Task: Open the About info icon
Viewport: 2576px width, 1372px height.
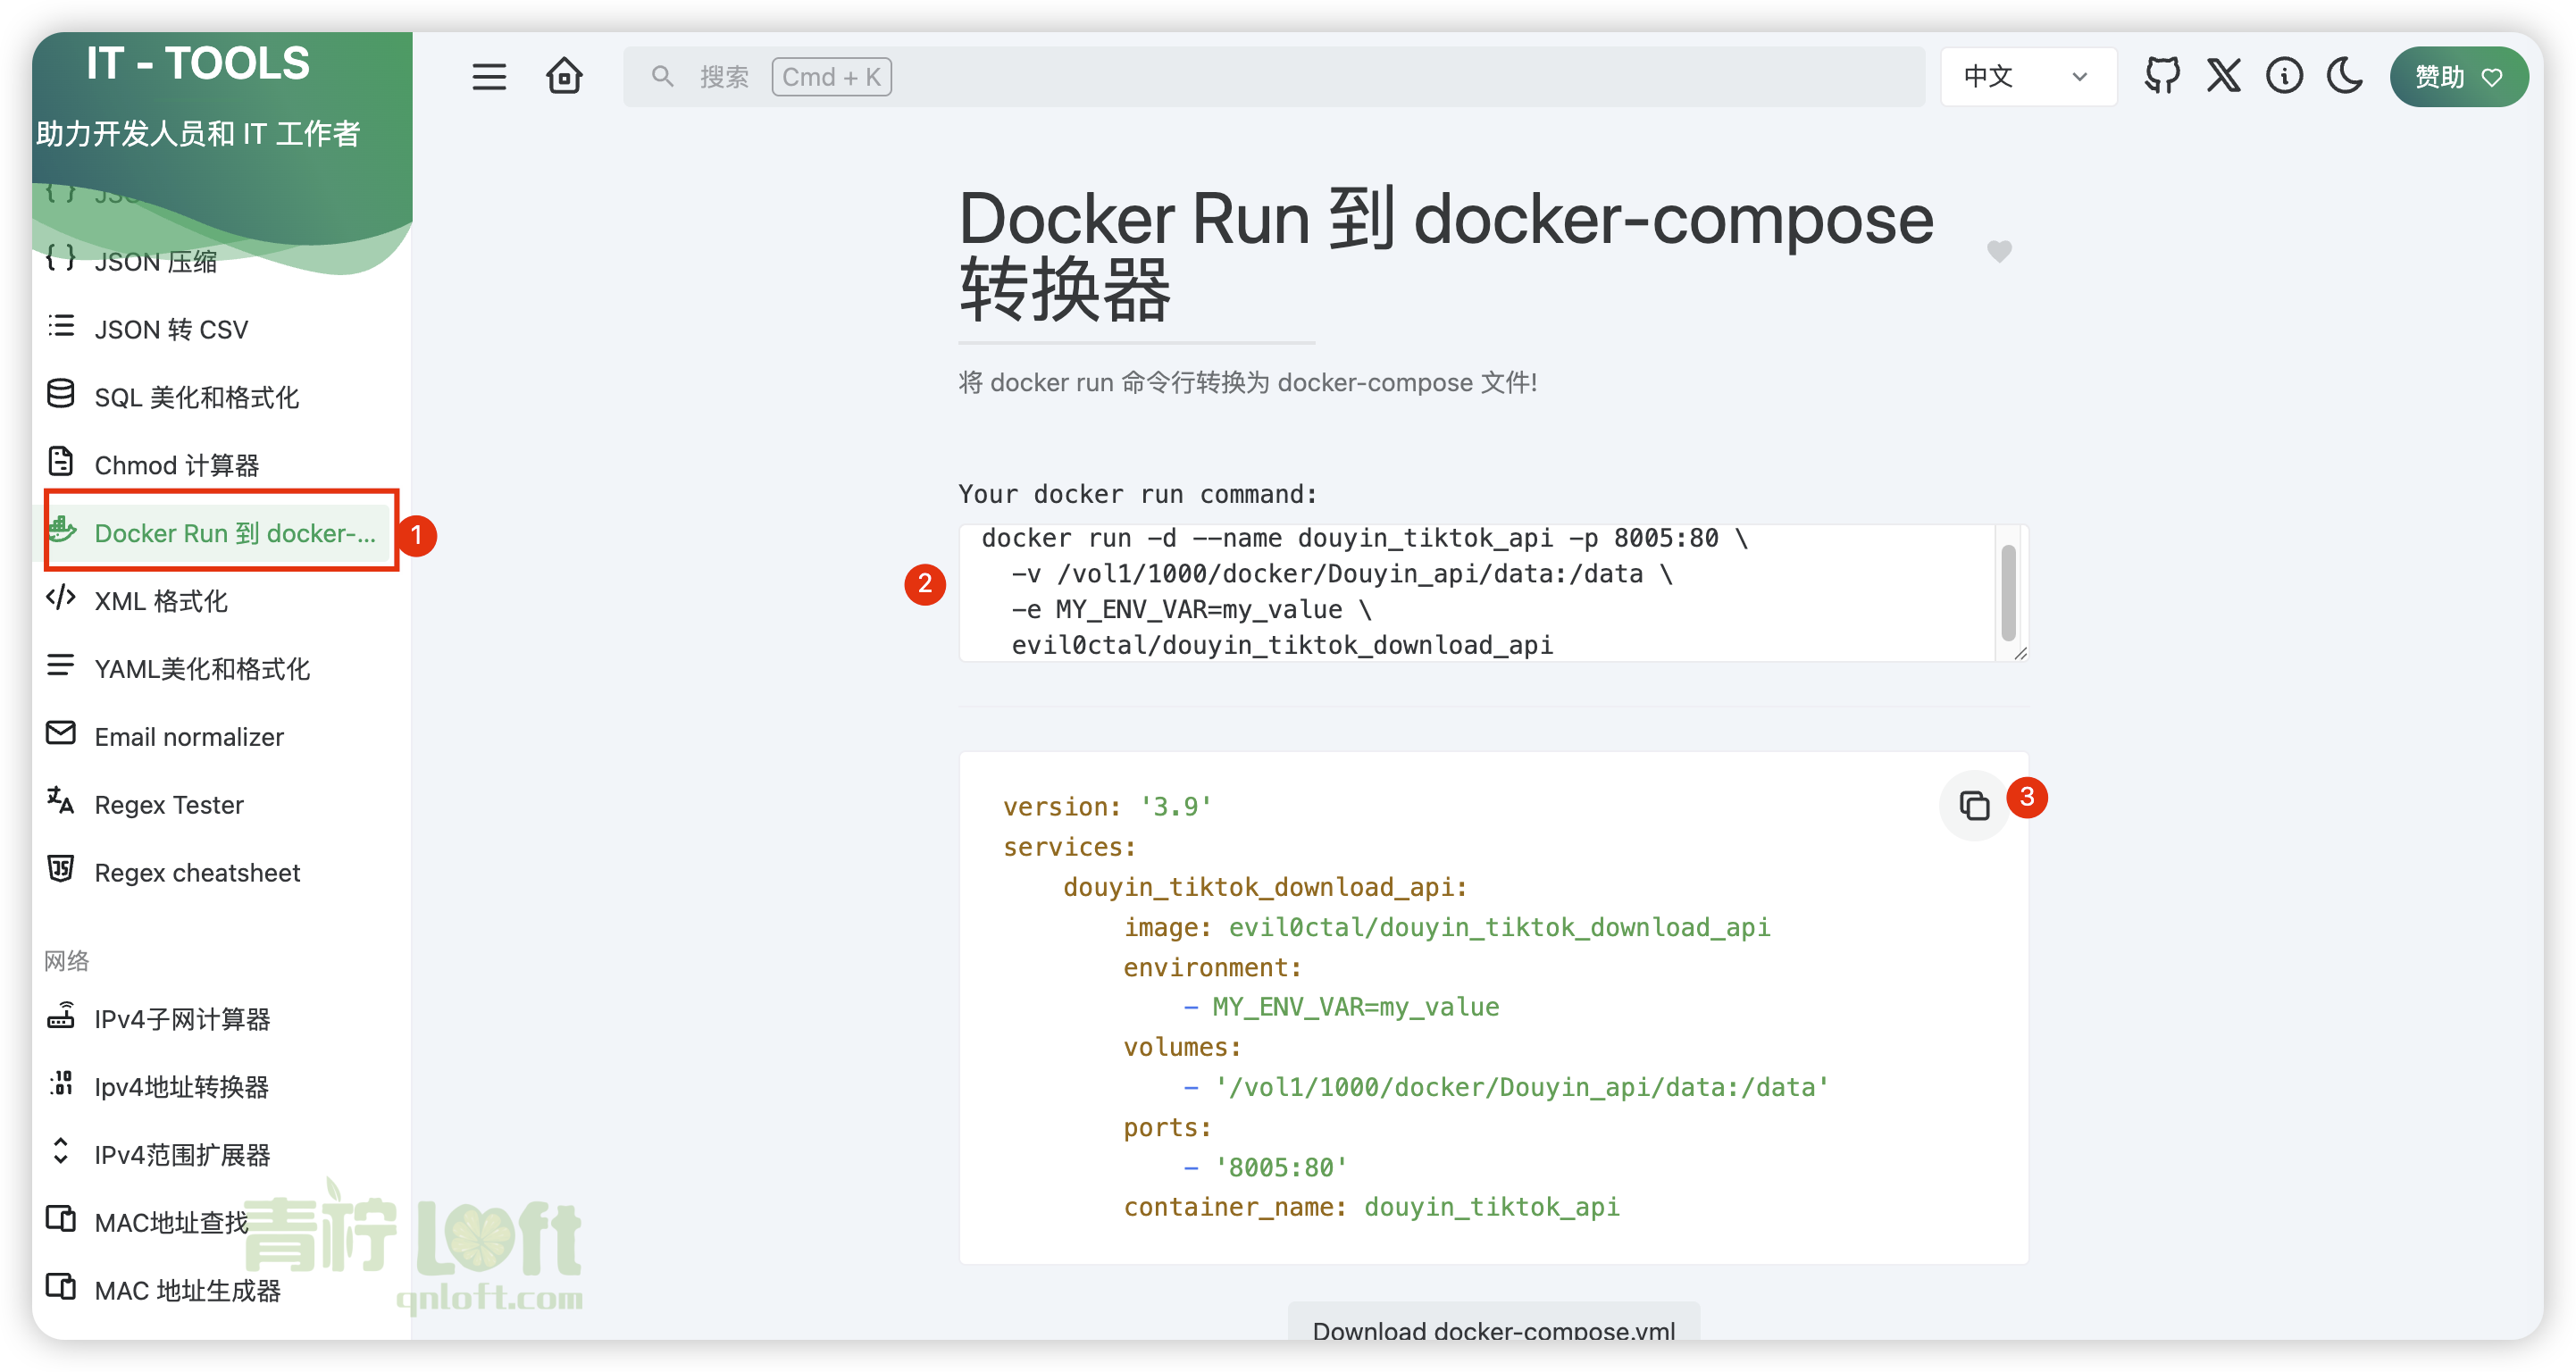Action: pyautogui.click(x=2284, y=76)
